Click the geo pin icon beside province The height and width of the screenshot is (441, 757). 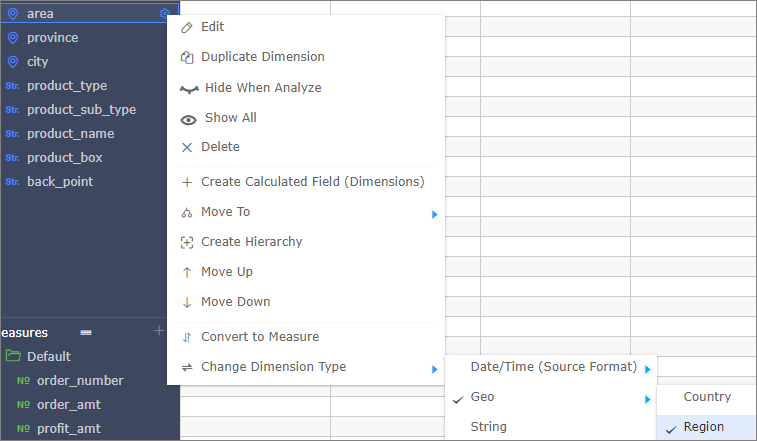(13, 38)
